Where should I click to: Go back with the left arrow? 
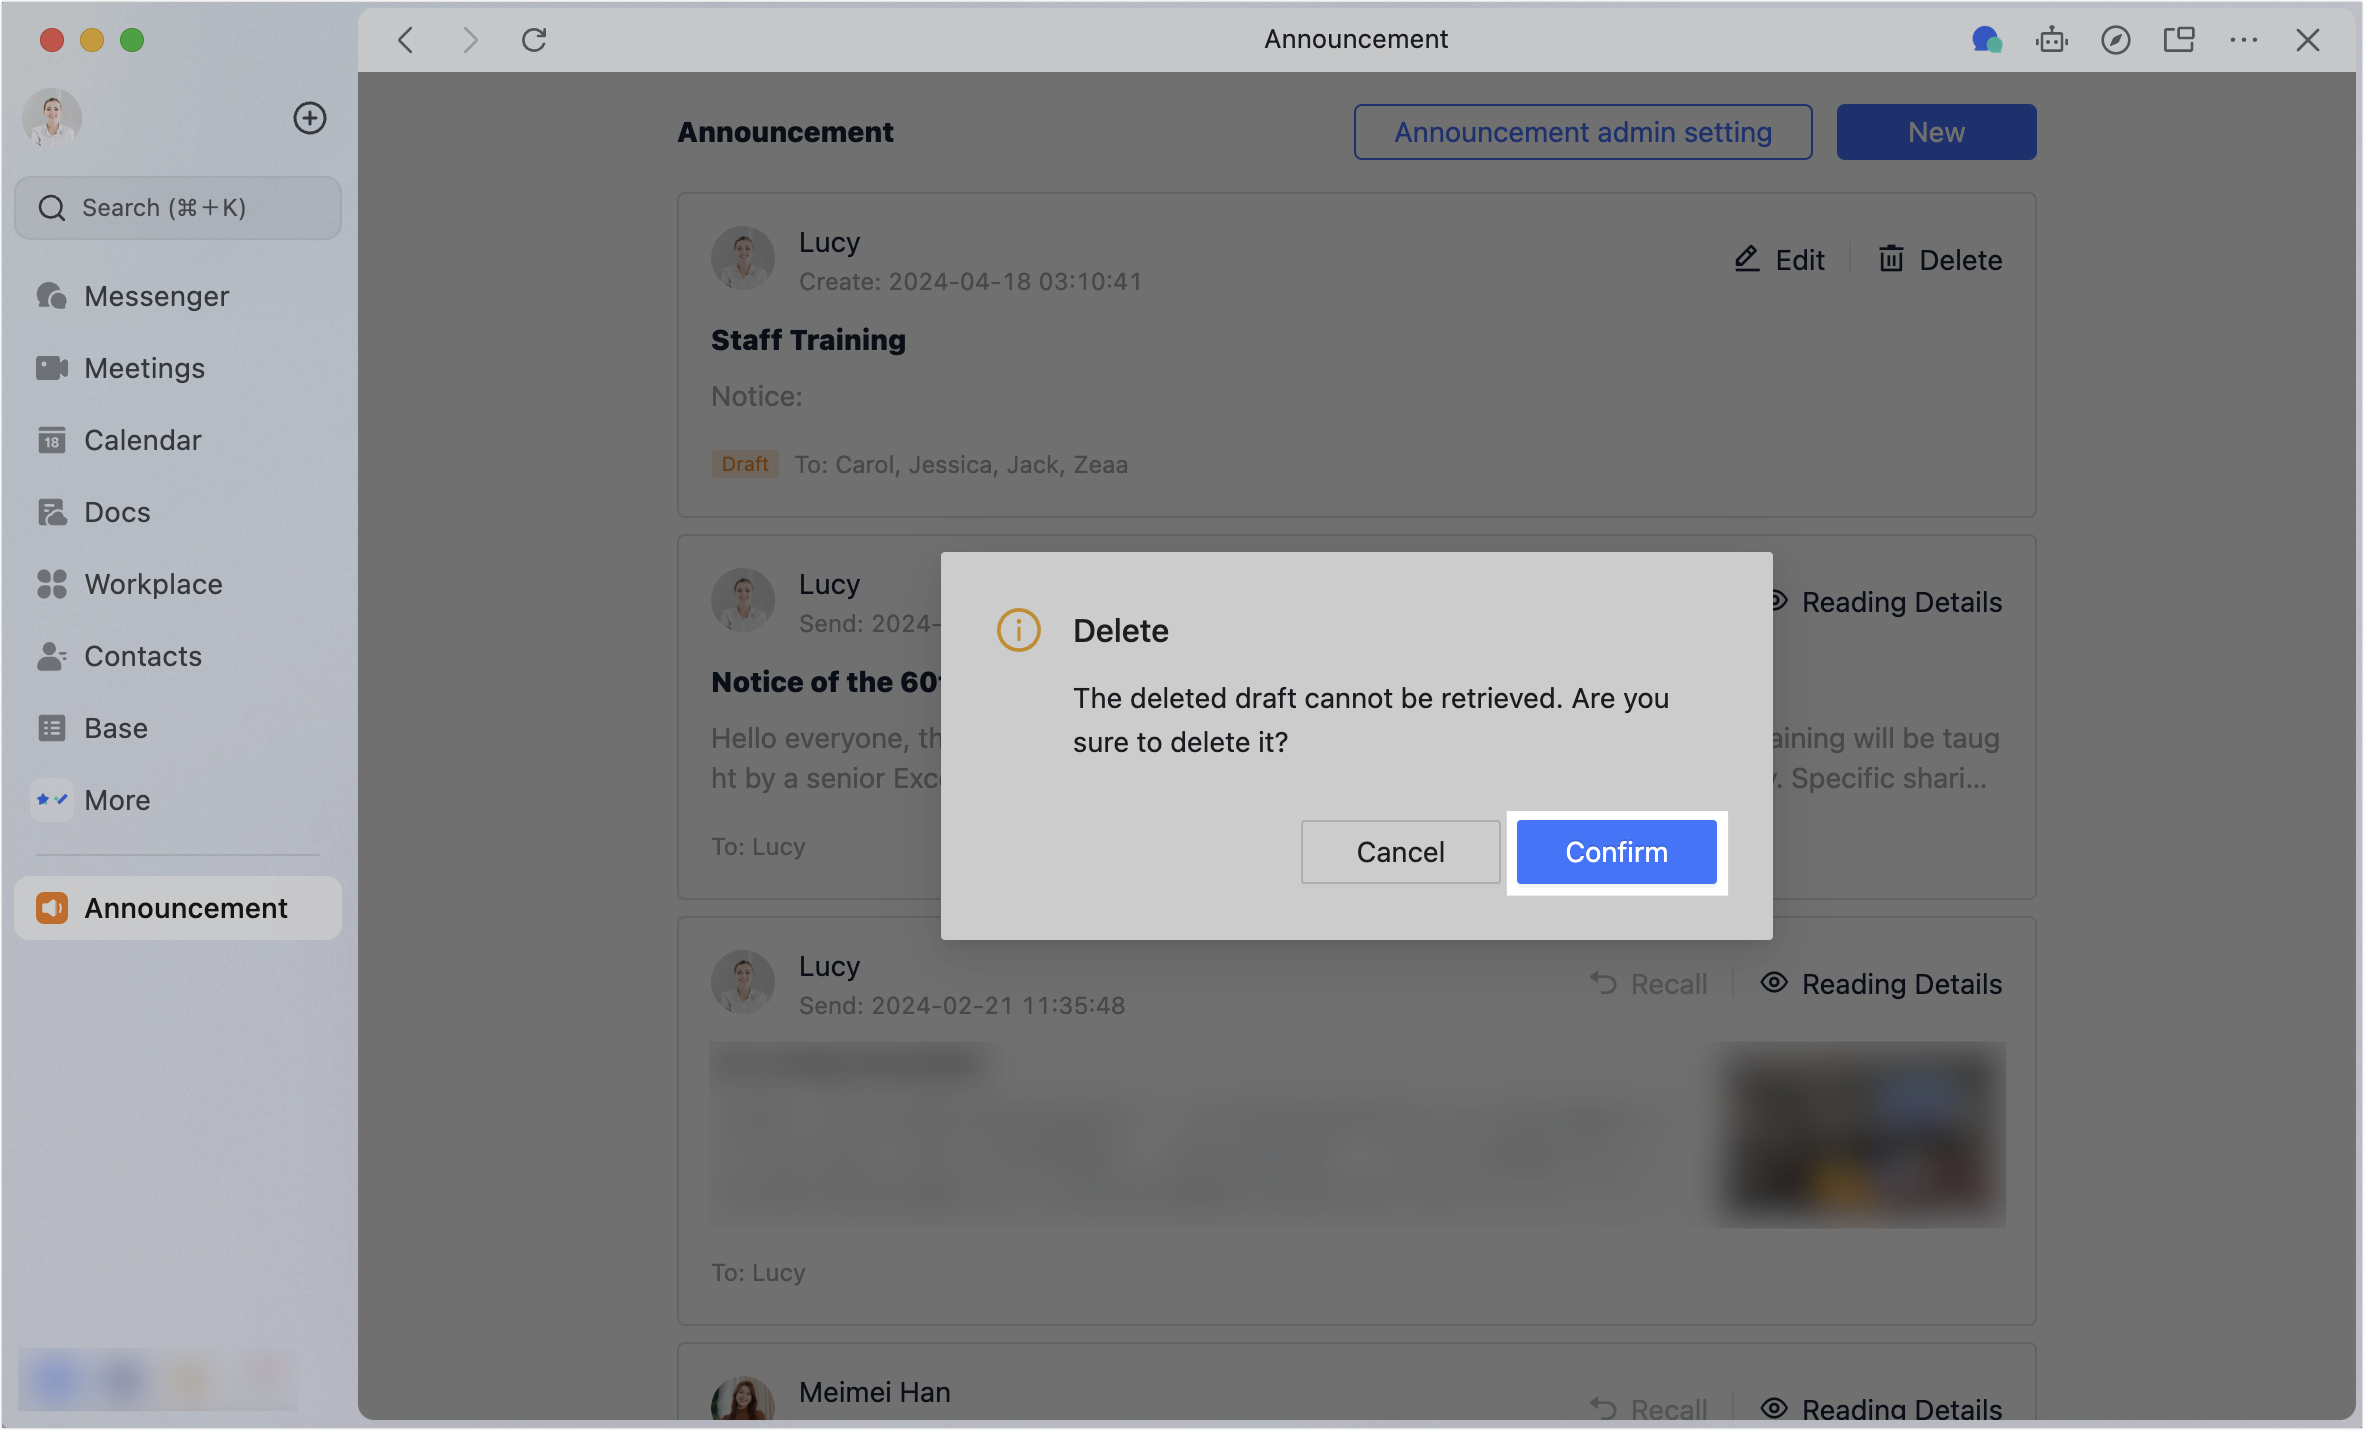[x=405, y=40]
